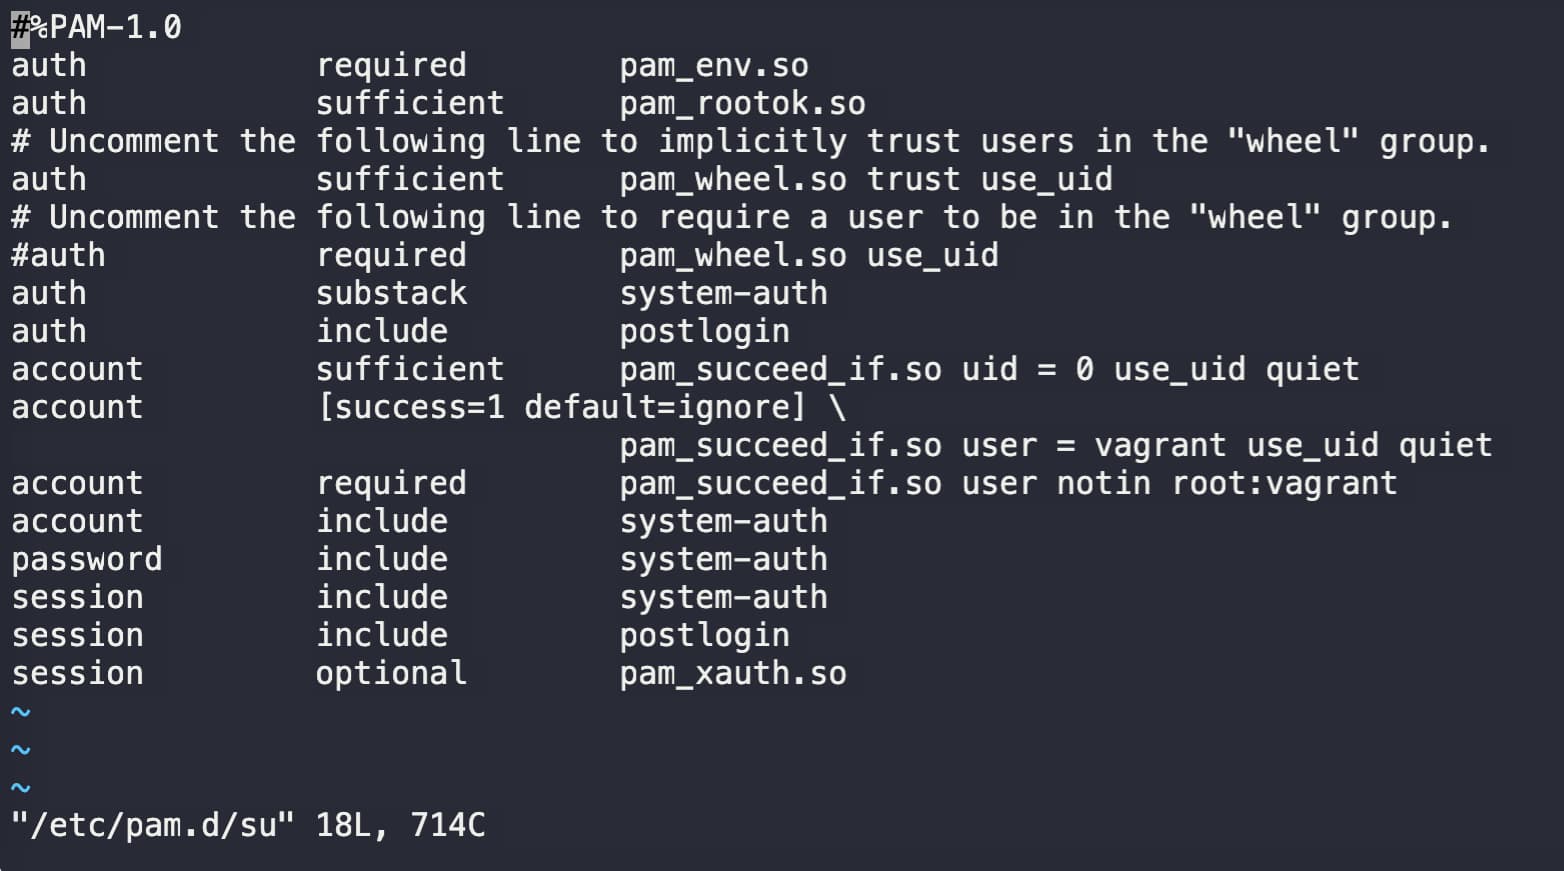The height and width of the screenshot is (871, 1564).
Task: Click vagrant in the user = vagrant line
Action: click(1160, 446)
